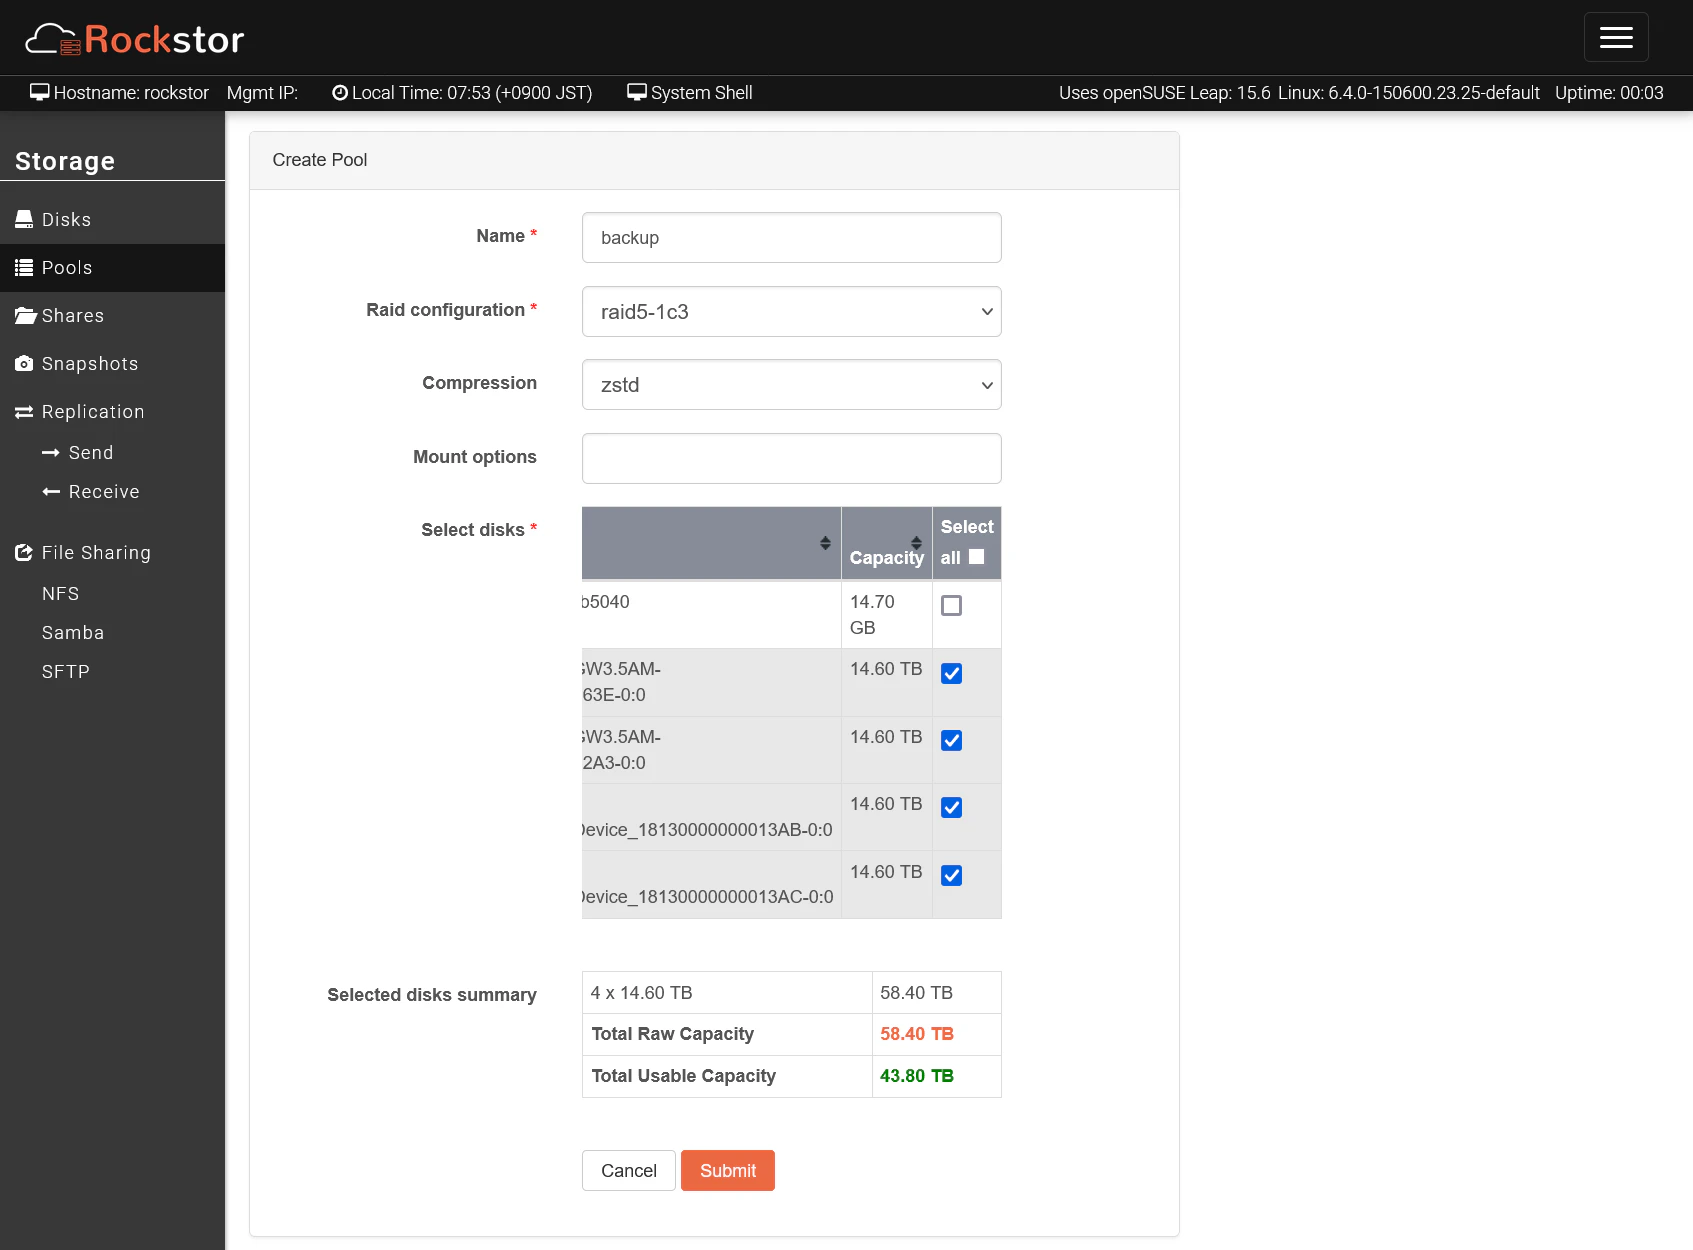Open the Snapshots sidebar item
Image resolution: width=1693 pixels, height=1250 pixels.
click(112, 364)
